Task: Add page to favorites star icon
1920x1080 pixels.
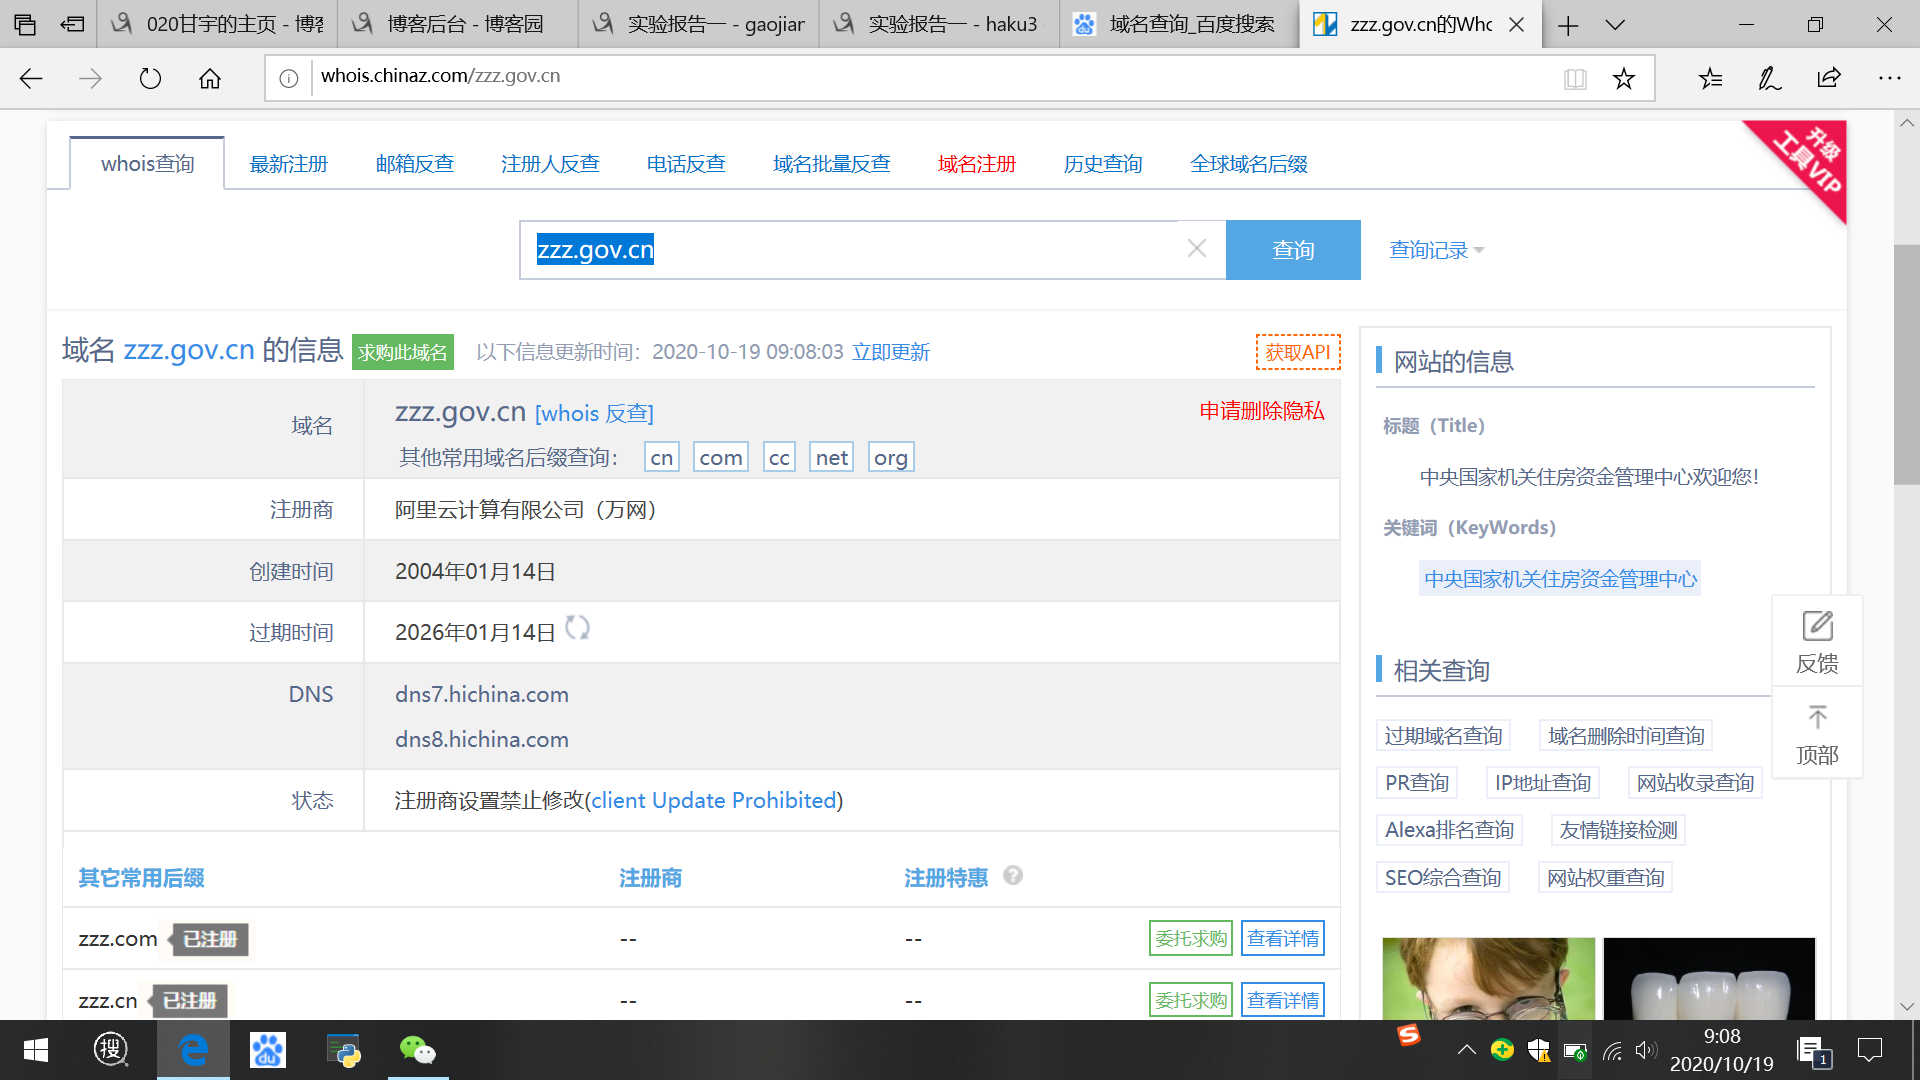Action: (1623, 78)
